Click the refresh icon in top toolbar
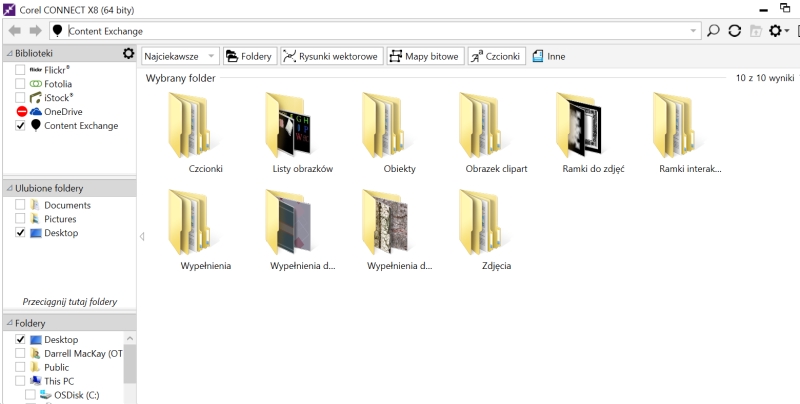800x404 pixels. (x=734, y=31)
